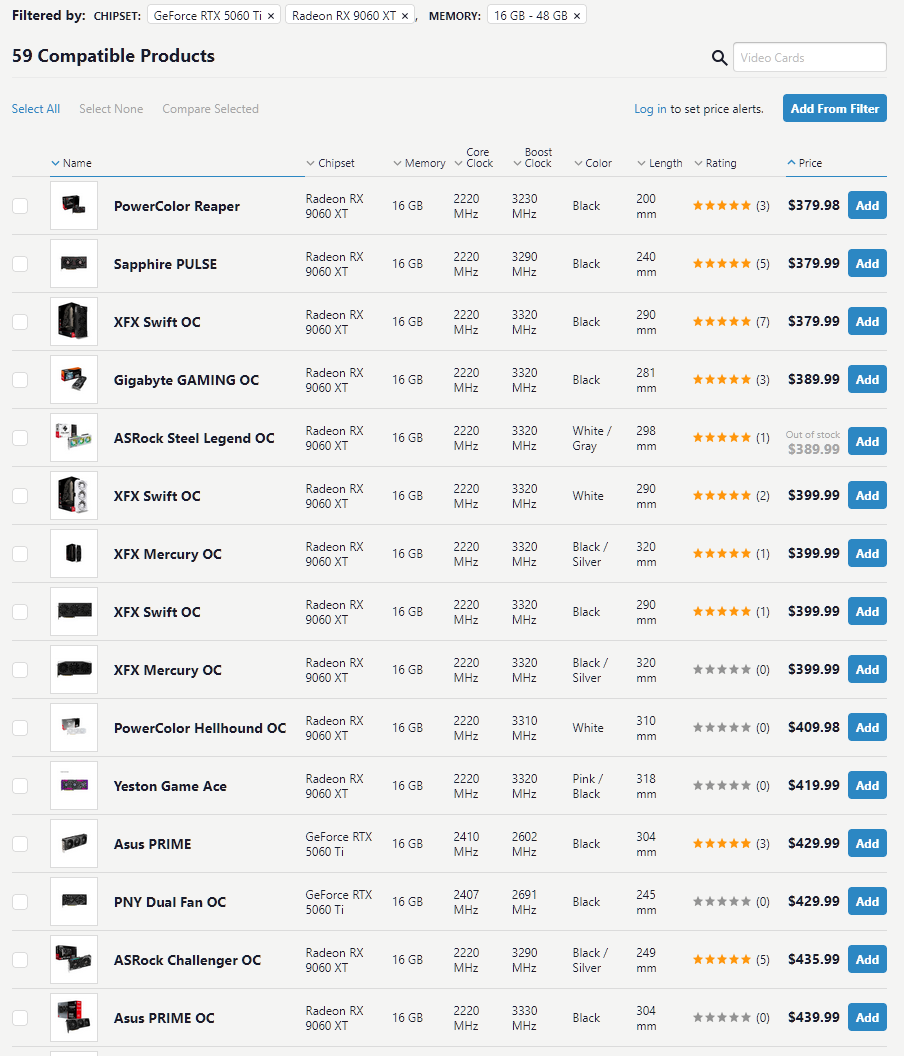Viewport: 904px width, 1056px height.
Task: Sort by Memory column
Action: tap(419, 163)
